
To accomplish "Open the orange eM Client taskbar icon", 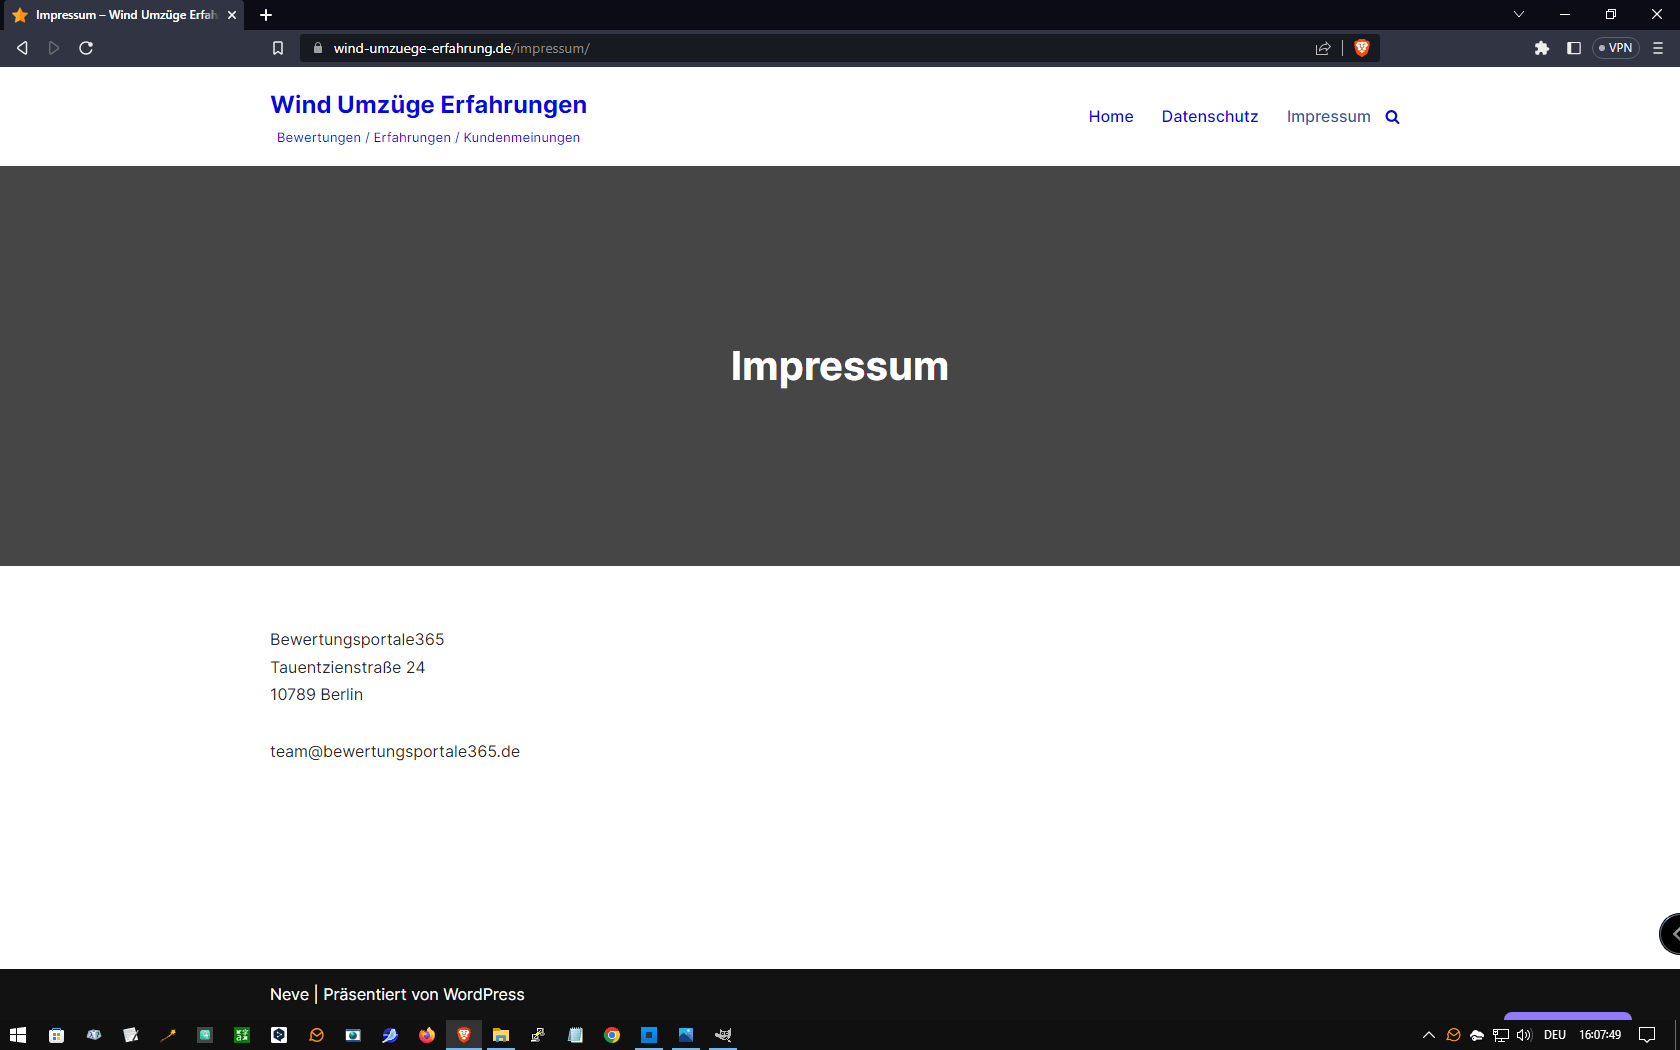I will 316,1035.
